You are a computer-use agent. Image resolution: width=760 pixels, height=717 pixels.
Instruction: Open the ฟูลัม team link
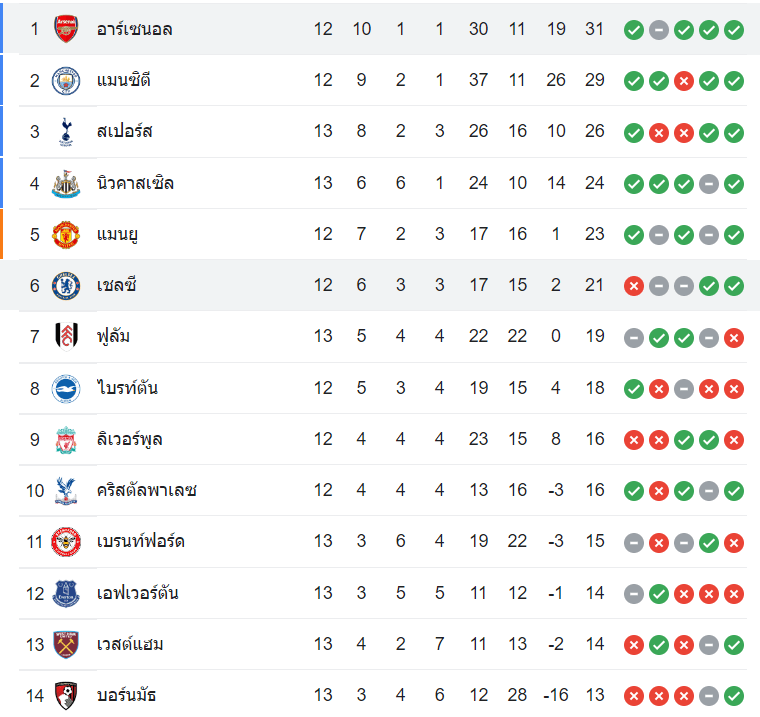[113, 337]
